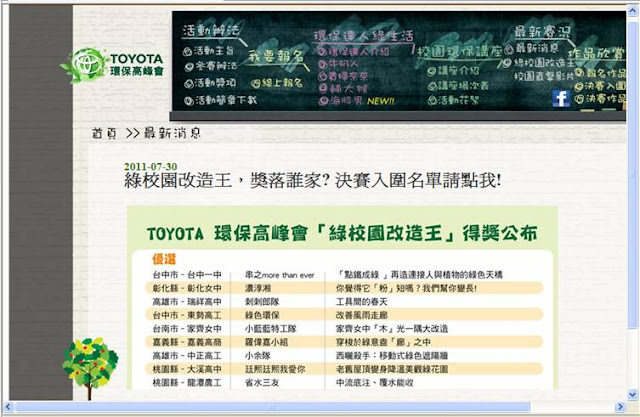Open 校園直擊影片 menu item

coord(544,76)
